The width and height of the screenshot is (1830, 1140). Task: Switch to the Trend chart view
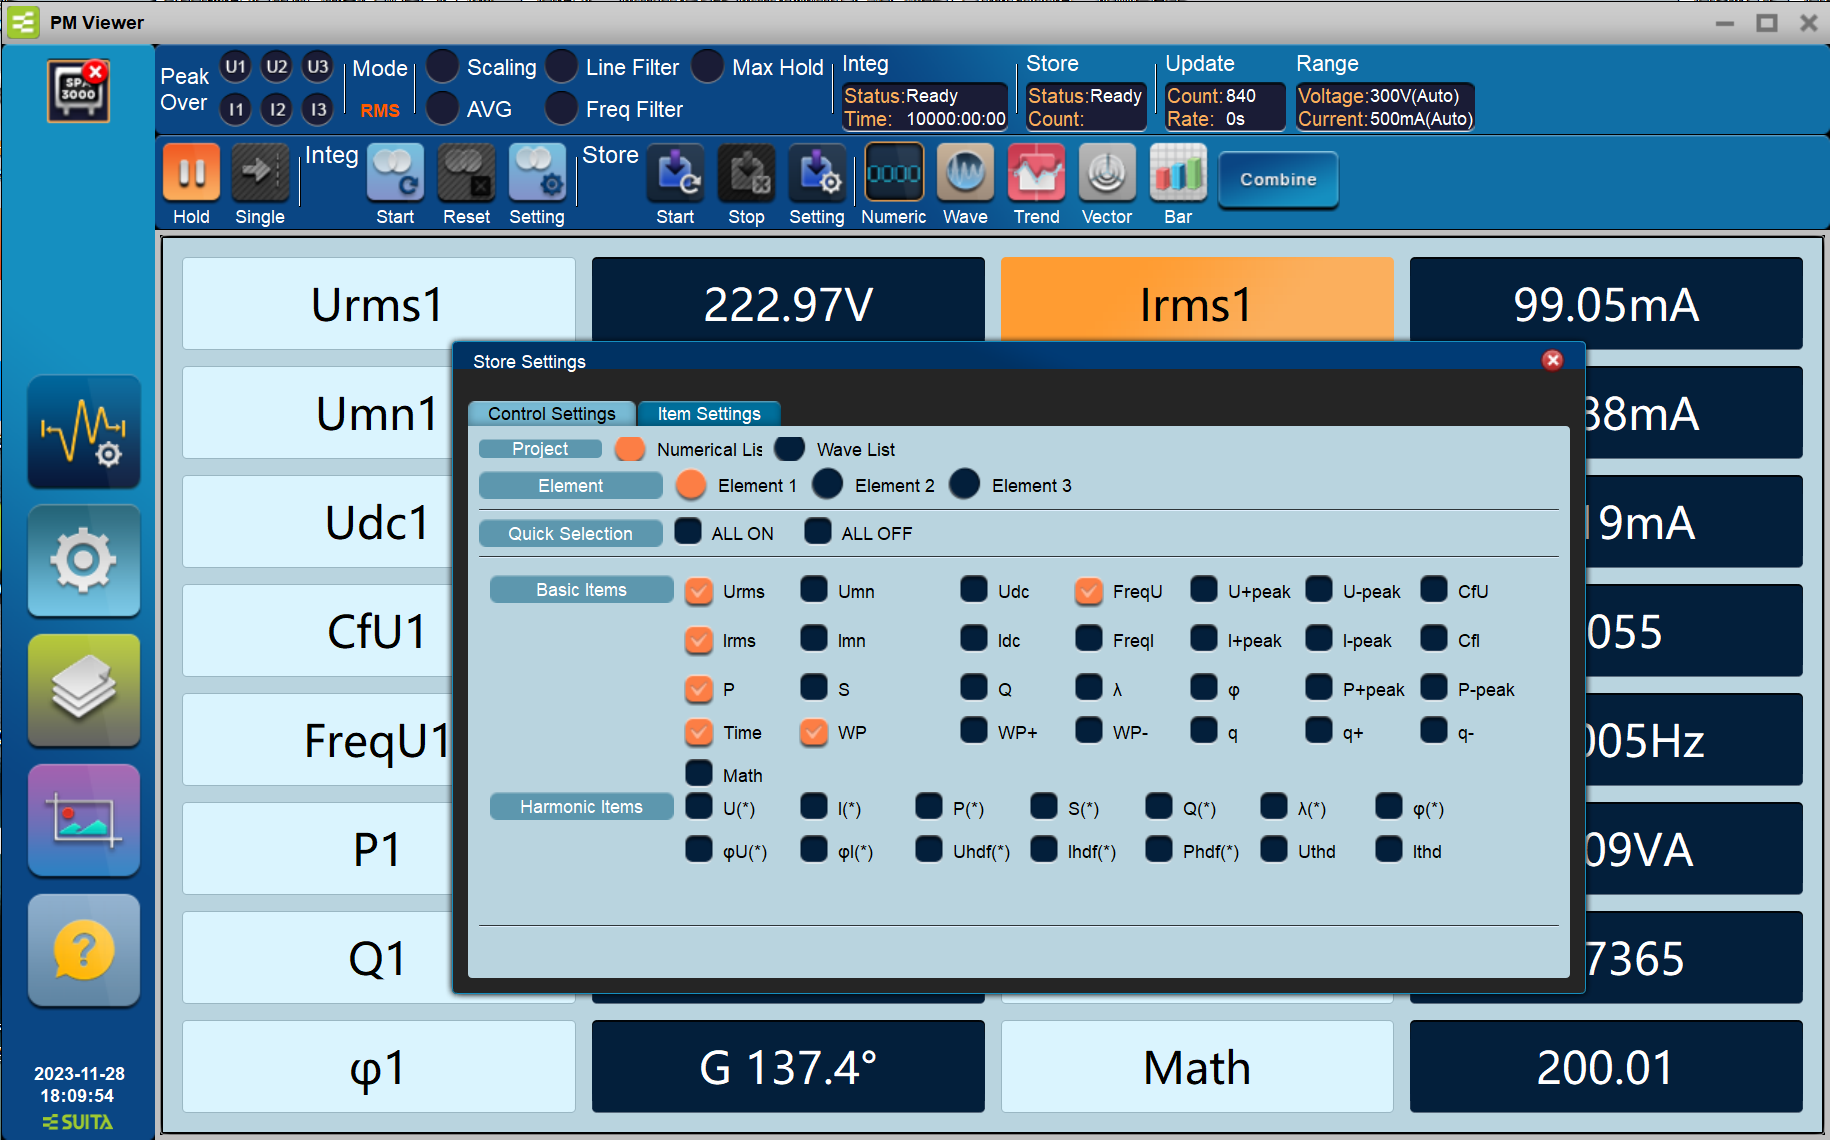click(x=1036, y=174)
